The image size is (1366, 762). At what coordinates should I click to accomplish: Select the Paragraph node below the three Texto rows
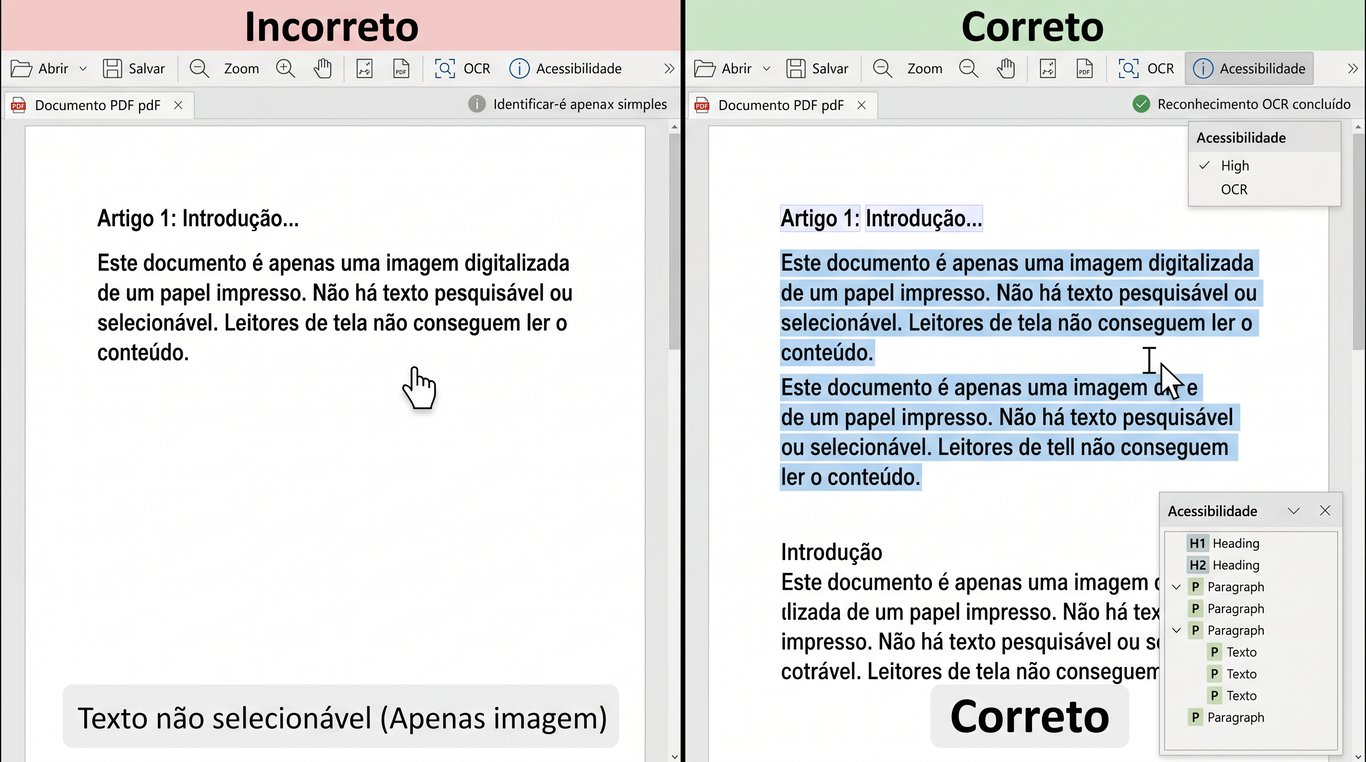point(1227,718)
